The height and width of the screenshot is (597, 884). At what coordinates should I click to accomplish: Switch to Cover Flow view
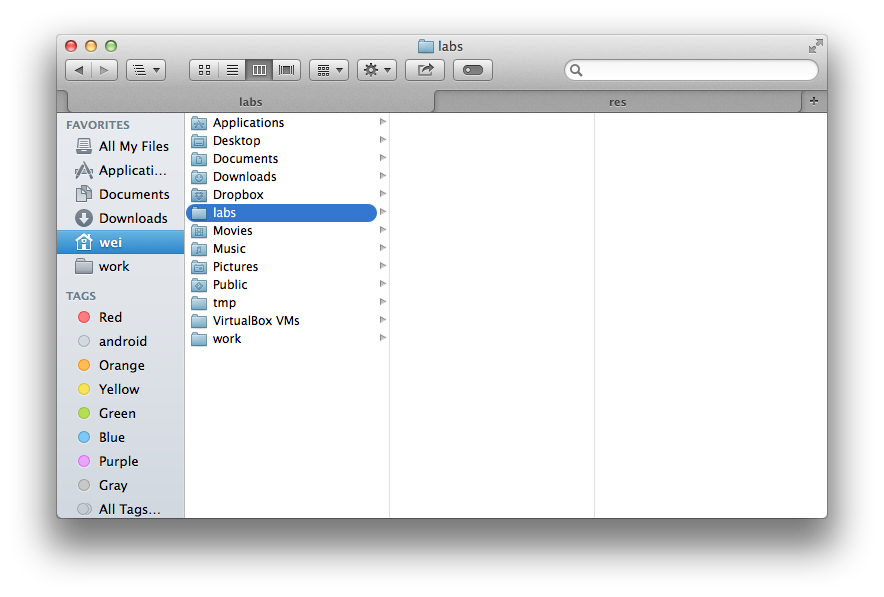coord(286,70)
